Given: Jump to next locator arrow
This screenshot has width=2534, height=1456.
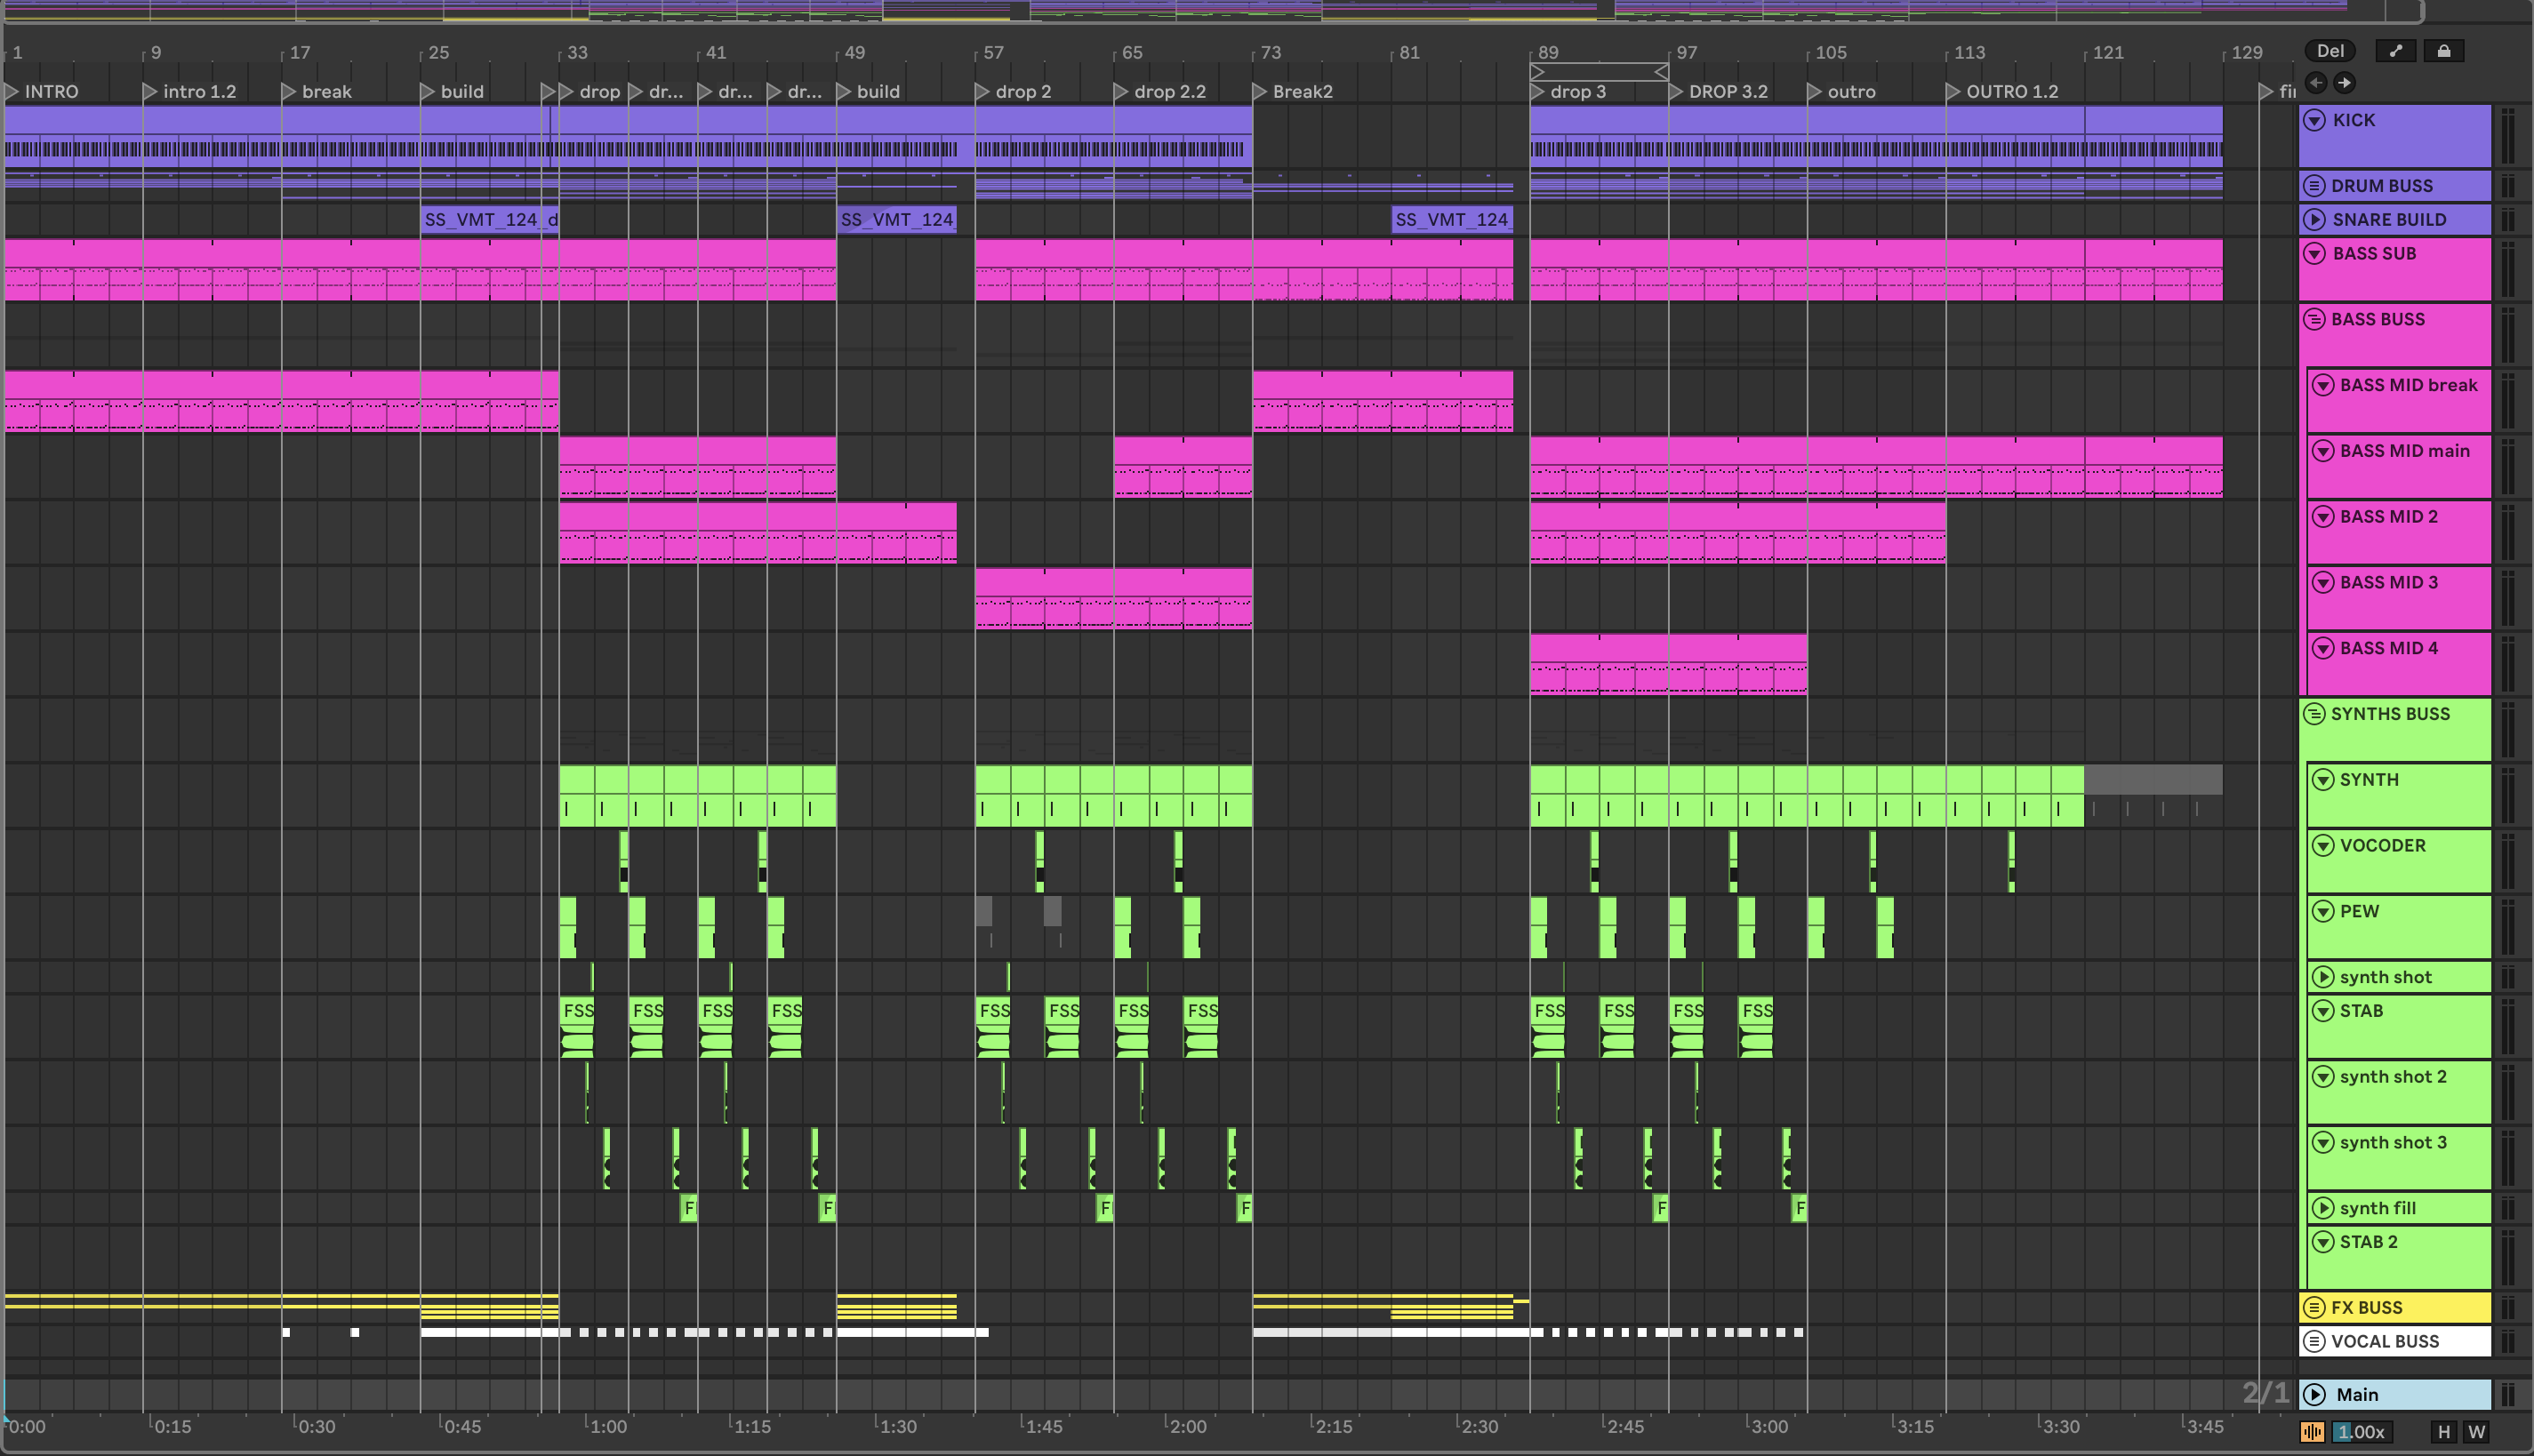Looking at the screenshot, I should 2344,83.
